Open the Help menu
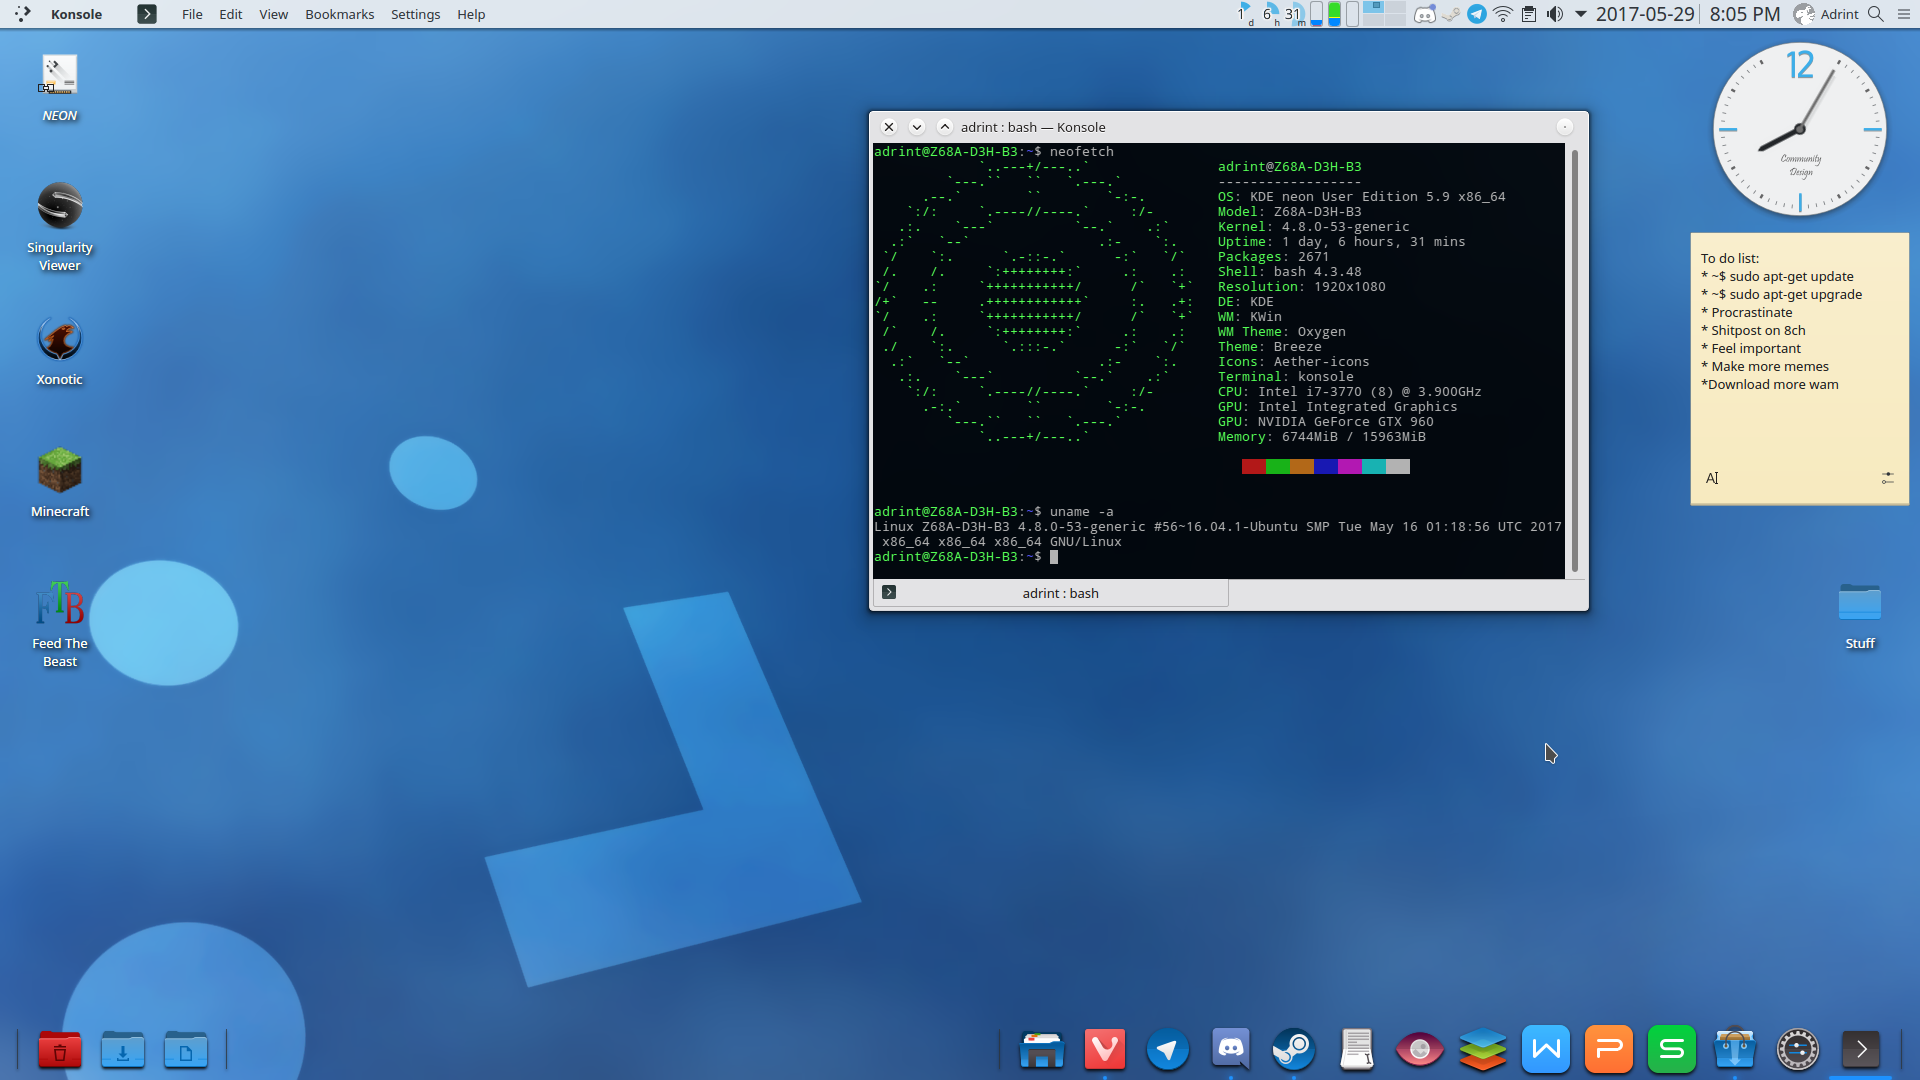 471,14
